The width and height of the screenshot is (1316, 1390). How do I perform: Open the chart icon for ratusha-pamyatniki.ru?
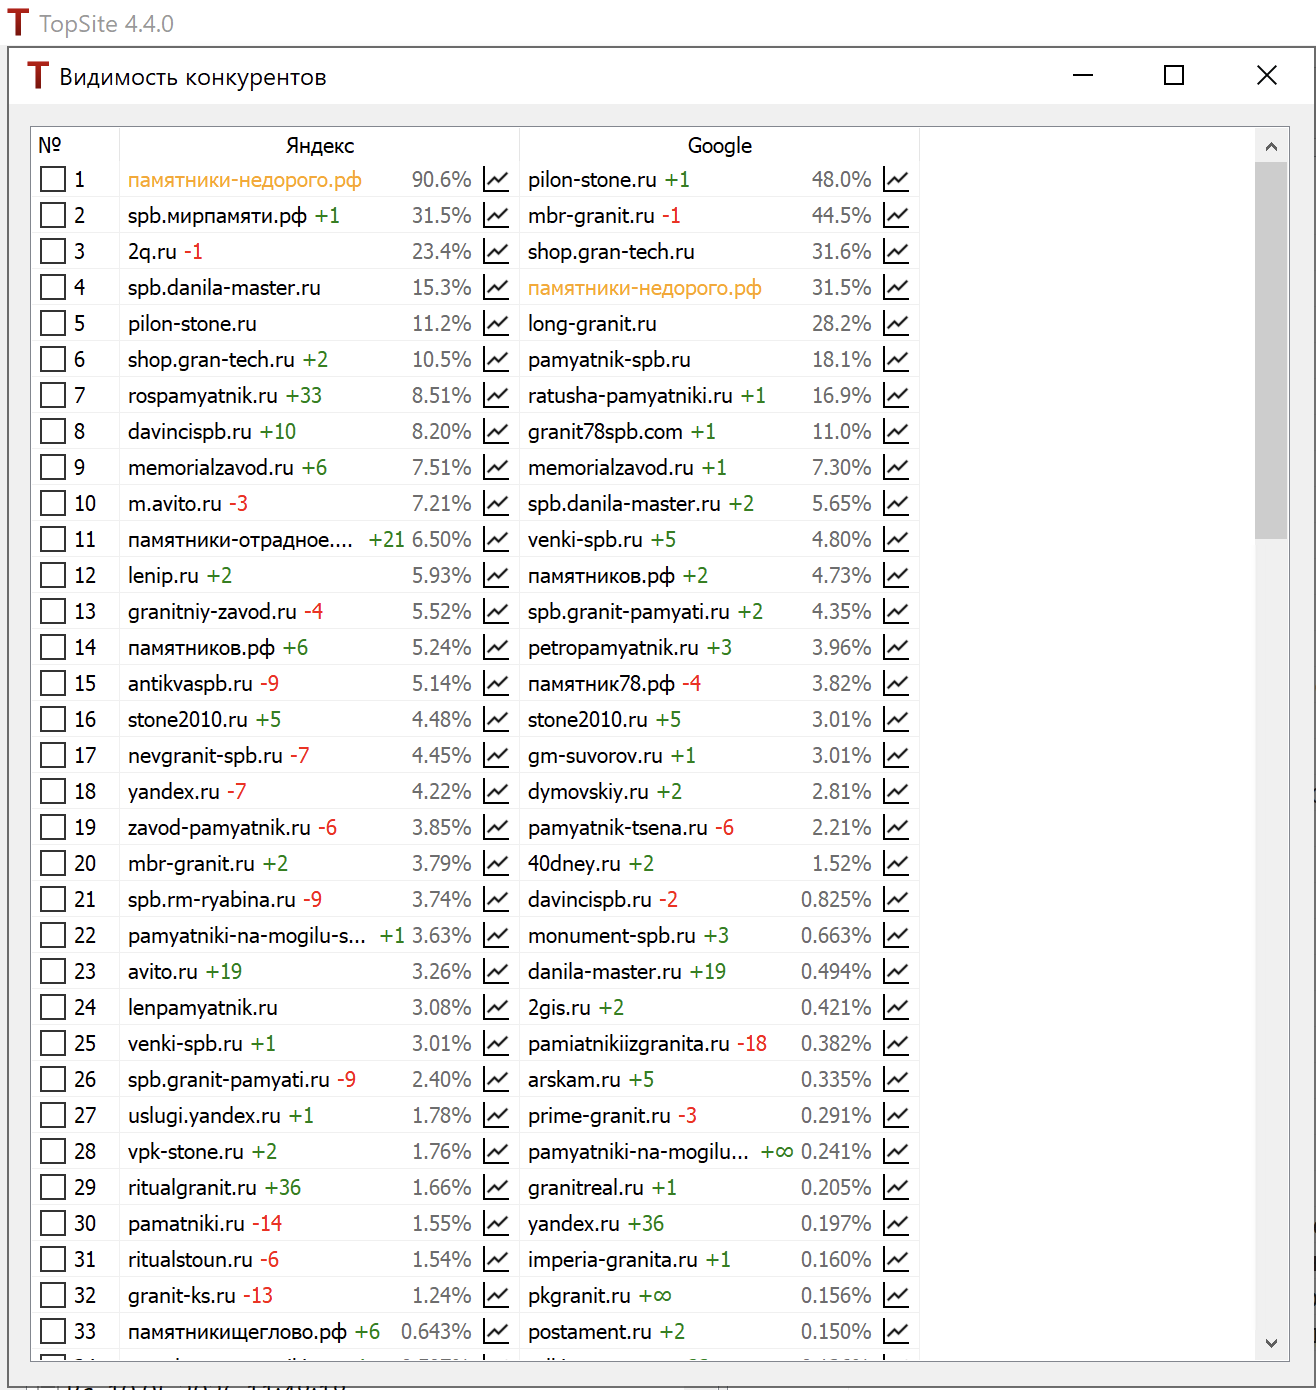pos(896,396)
